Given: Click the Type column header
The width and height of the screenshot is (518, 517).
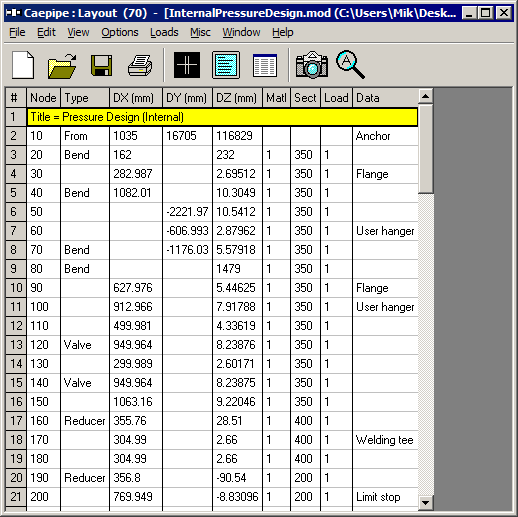Looking at the screenshot, I should (85, 98).
